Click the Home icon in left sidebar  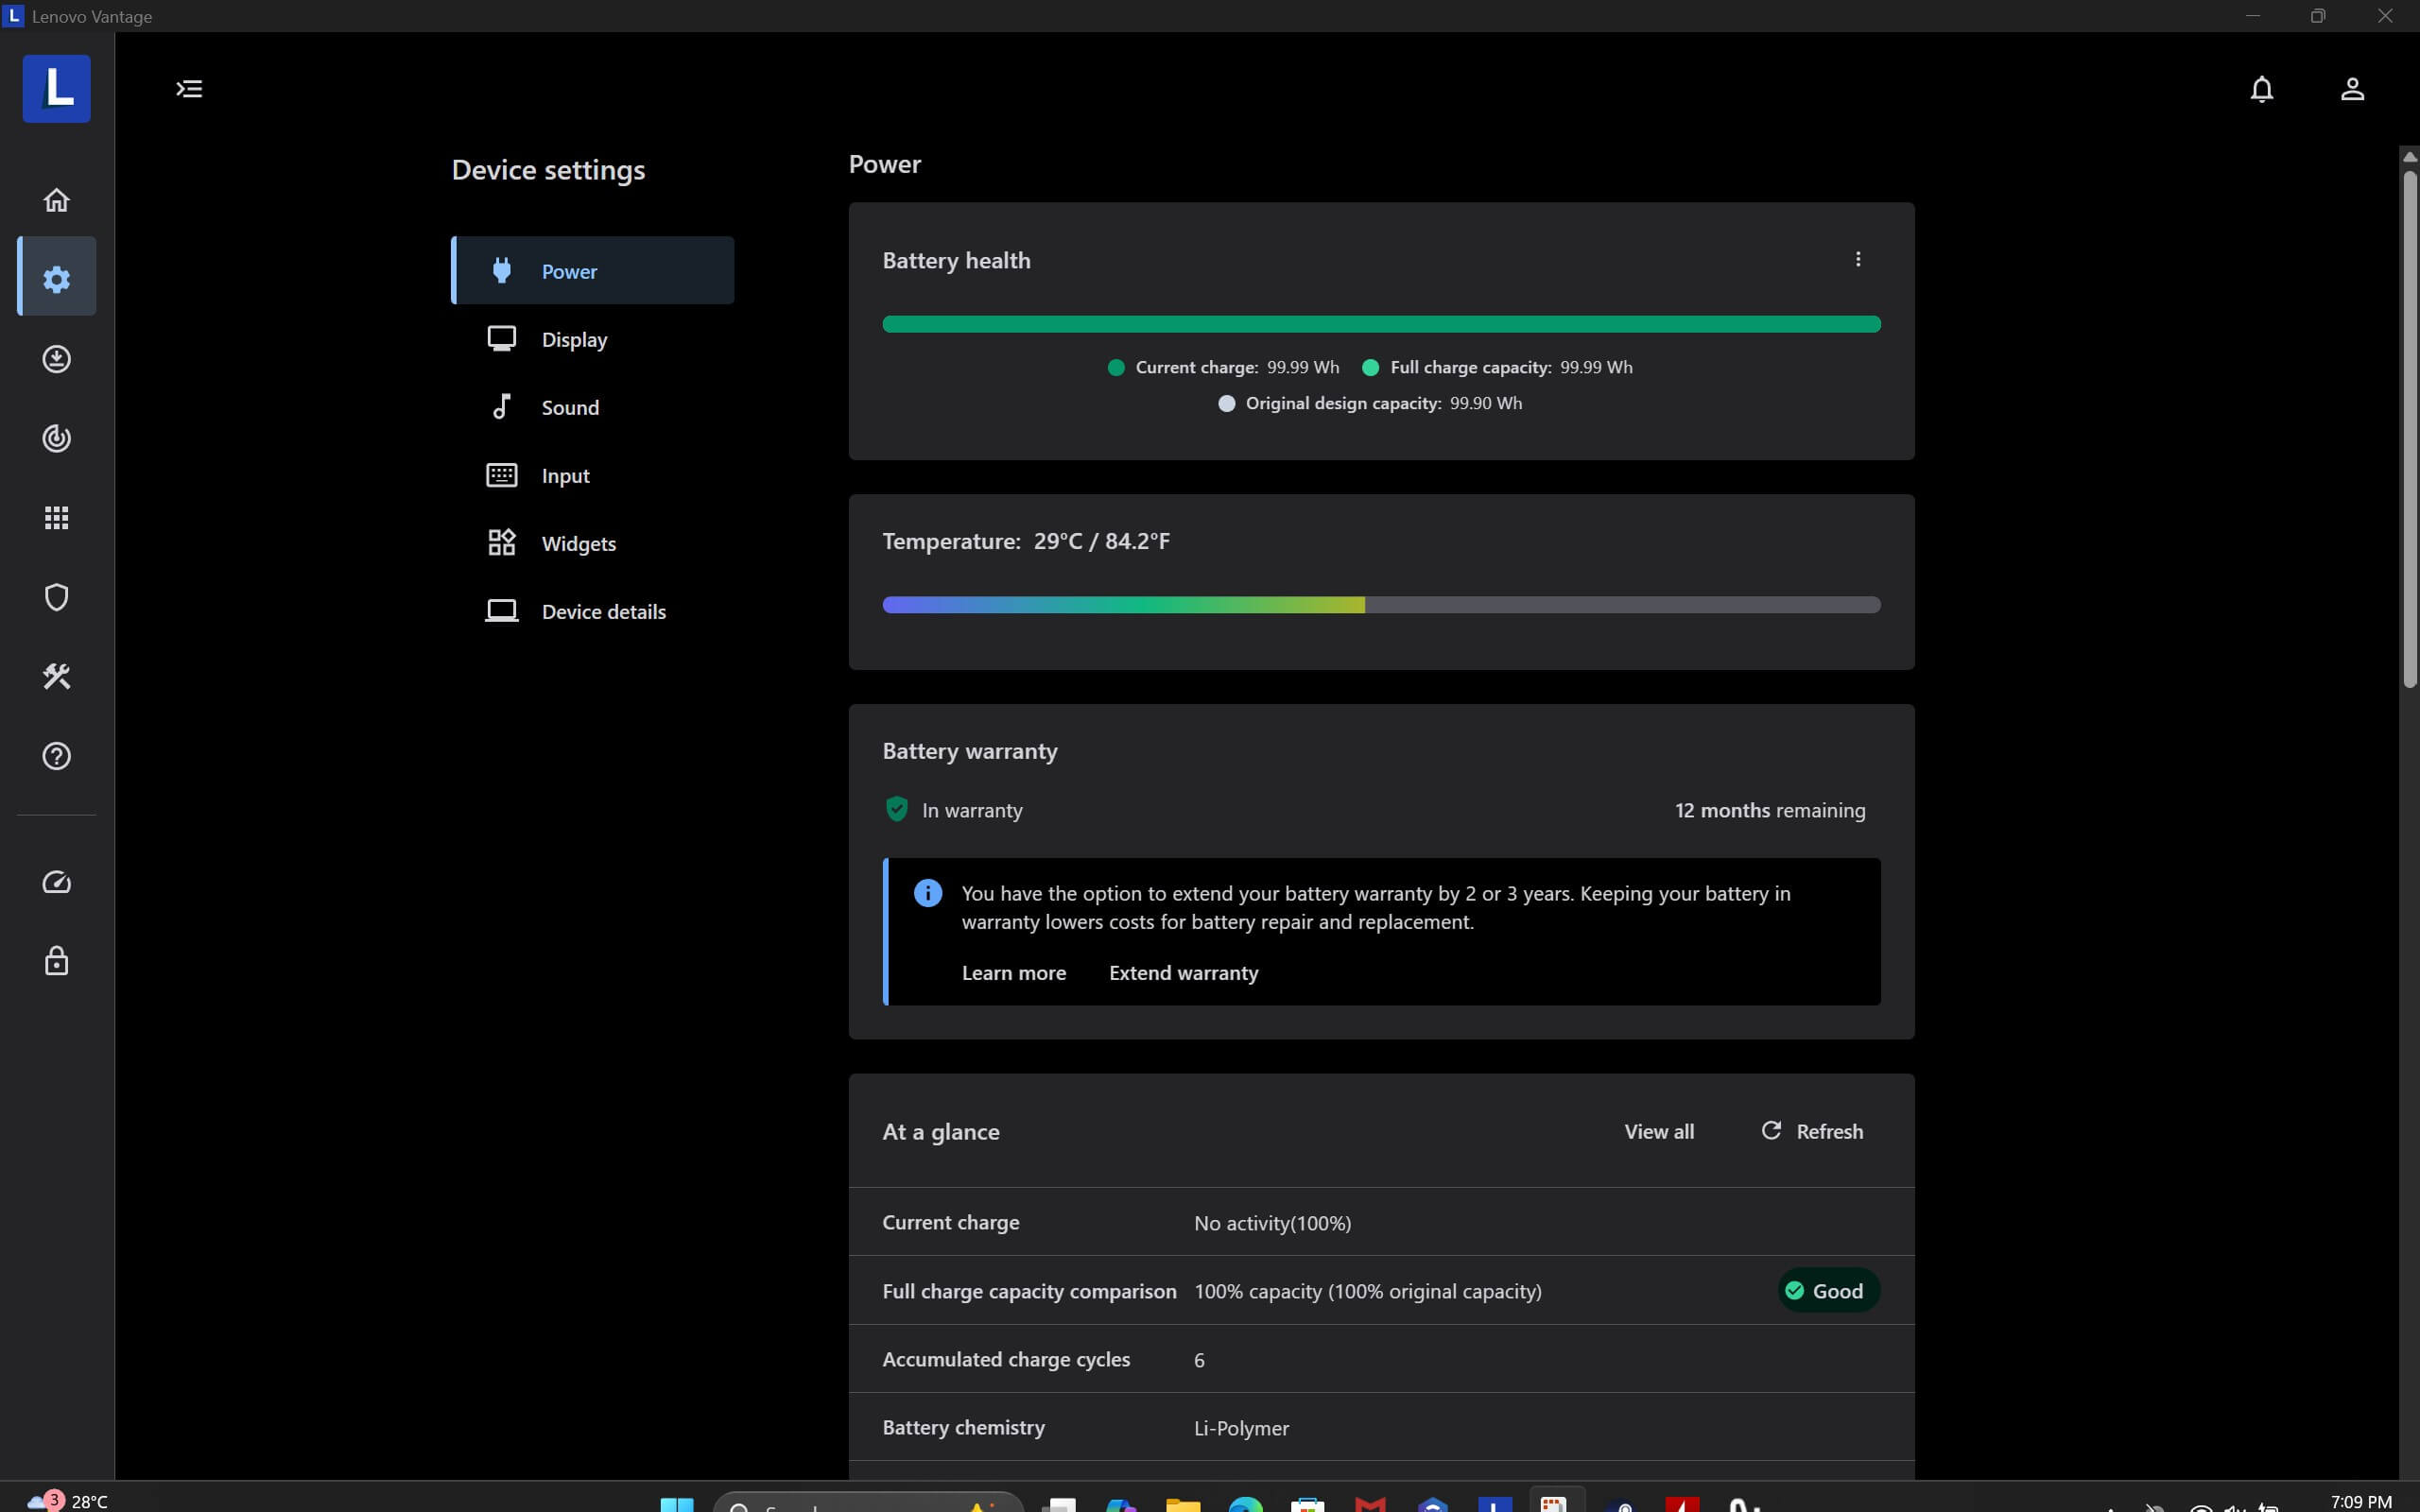tap(56, 200)
